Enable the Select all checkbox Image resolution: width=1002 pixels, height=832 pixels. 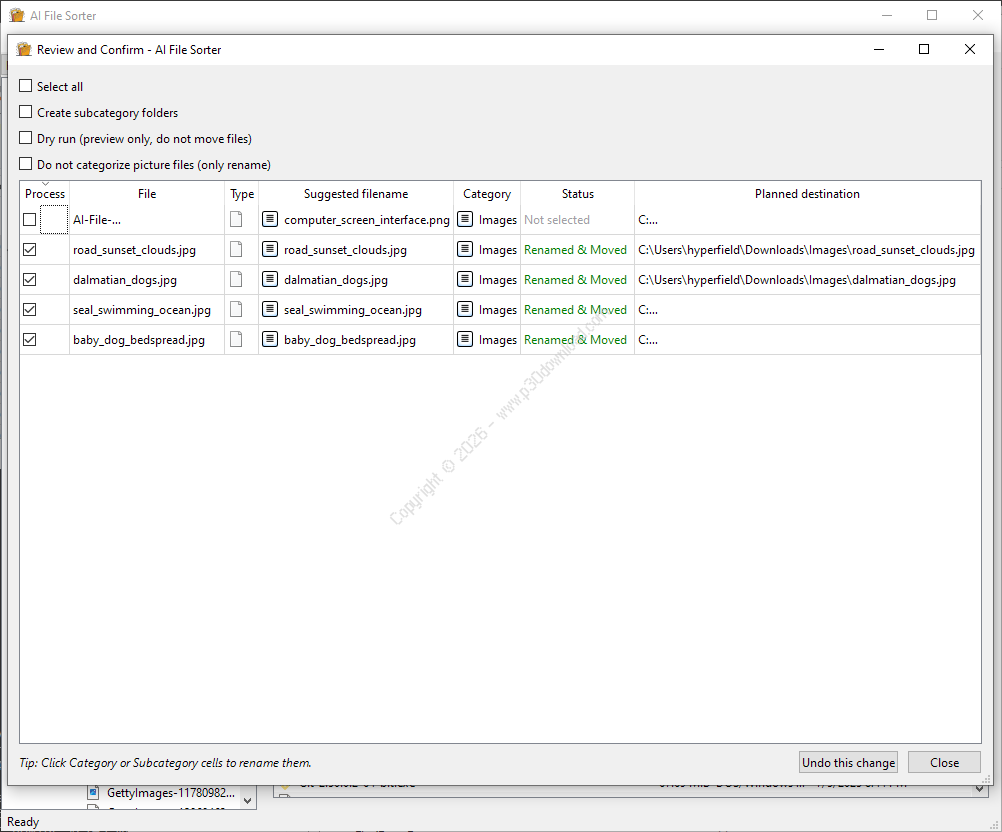click(26, 87)
